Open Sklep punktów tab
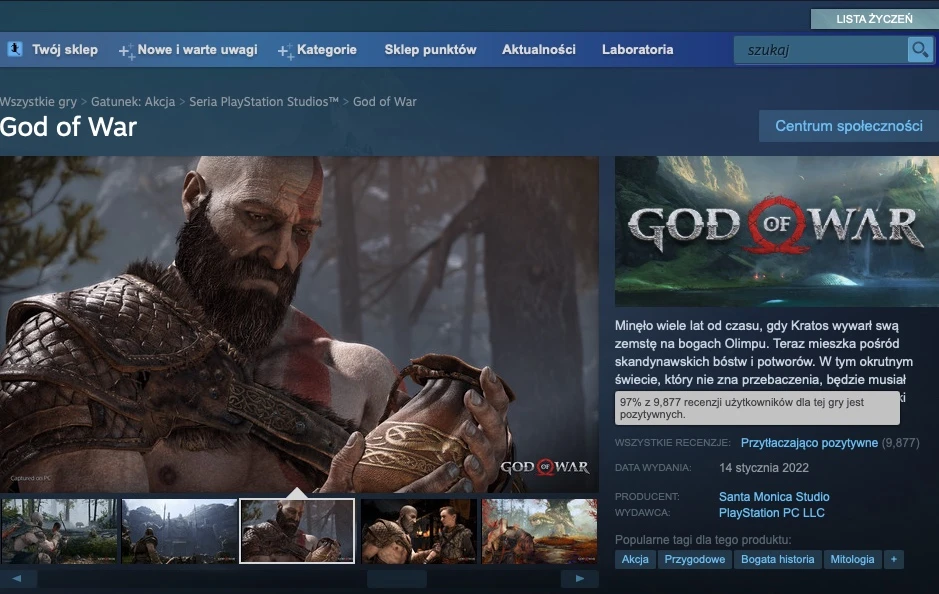The width and height of the screenshot is (939, 594). pyautogui.click(x=430, y=50)
